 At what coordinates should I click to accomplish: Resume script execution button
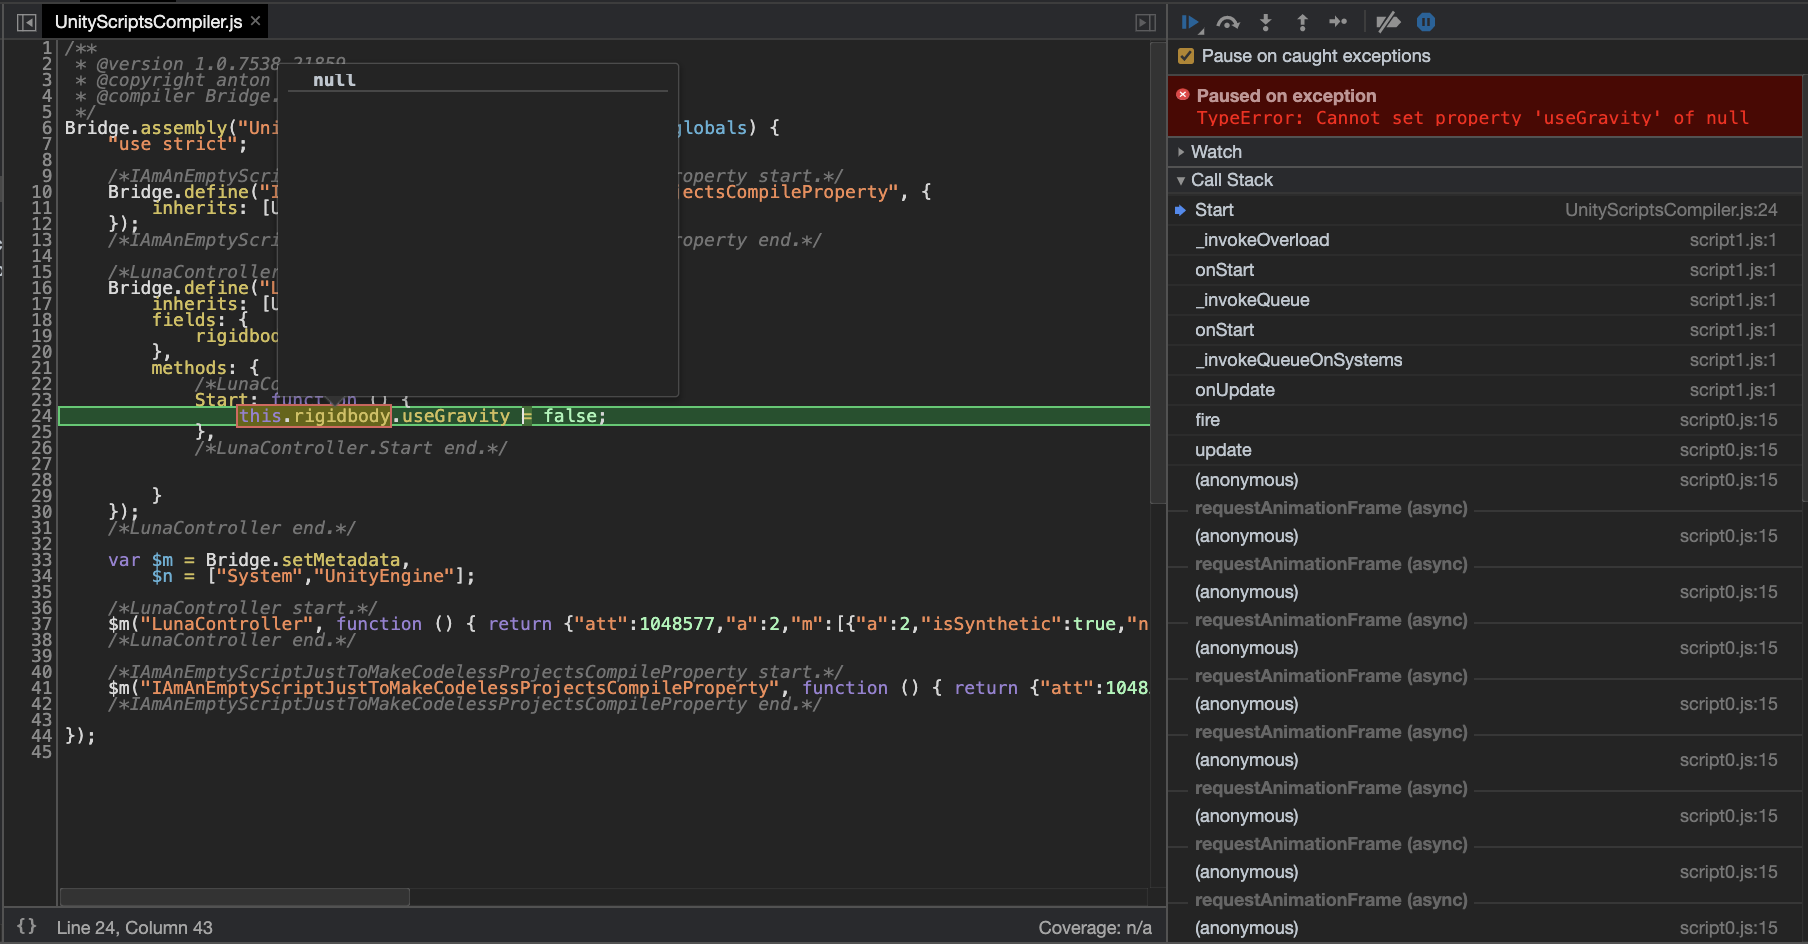pos(1191,22)
